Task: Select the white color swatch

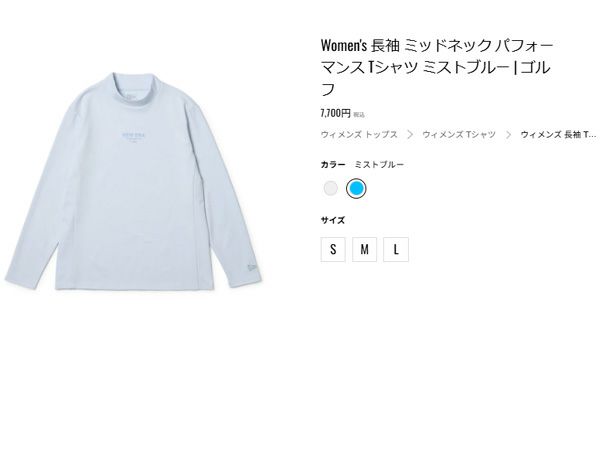Action: [331, 188]
